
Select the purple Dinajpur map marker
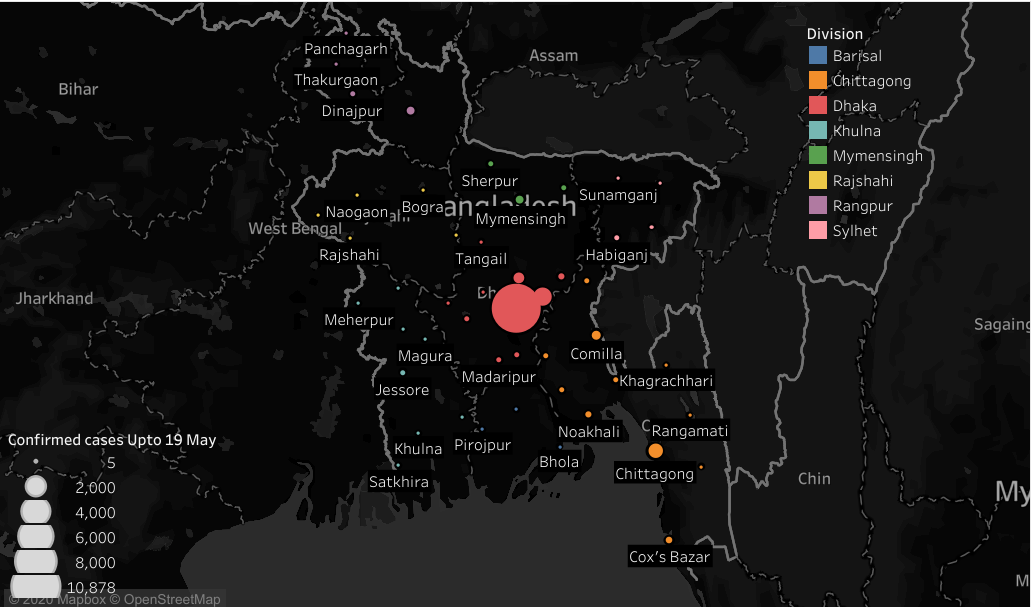click(x=410, y=110)
